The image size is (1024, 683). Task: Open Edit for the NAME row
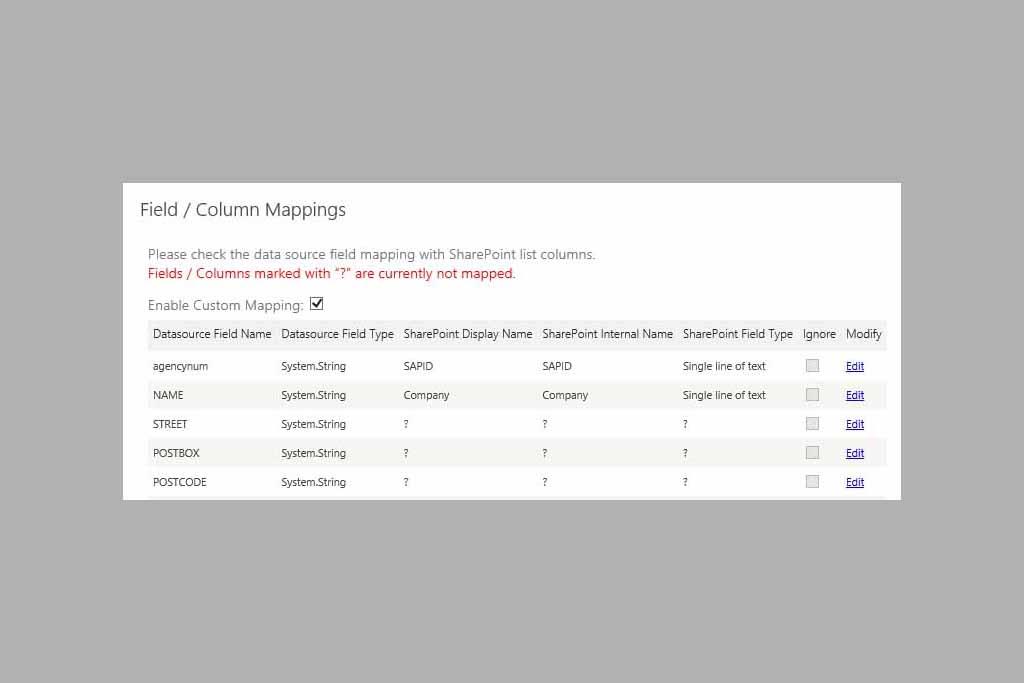click(x=854, y=396)
